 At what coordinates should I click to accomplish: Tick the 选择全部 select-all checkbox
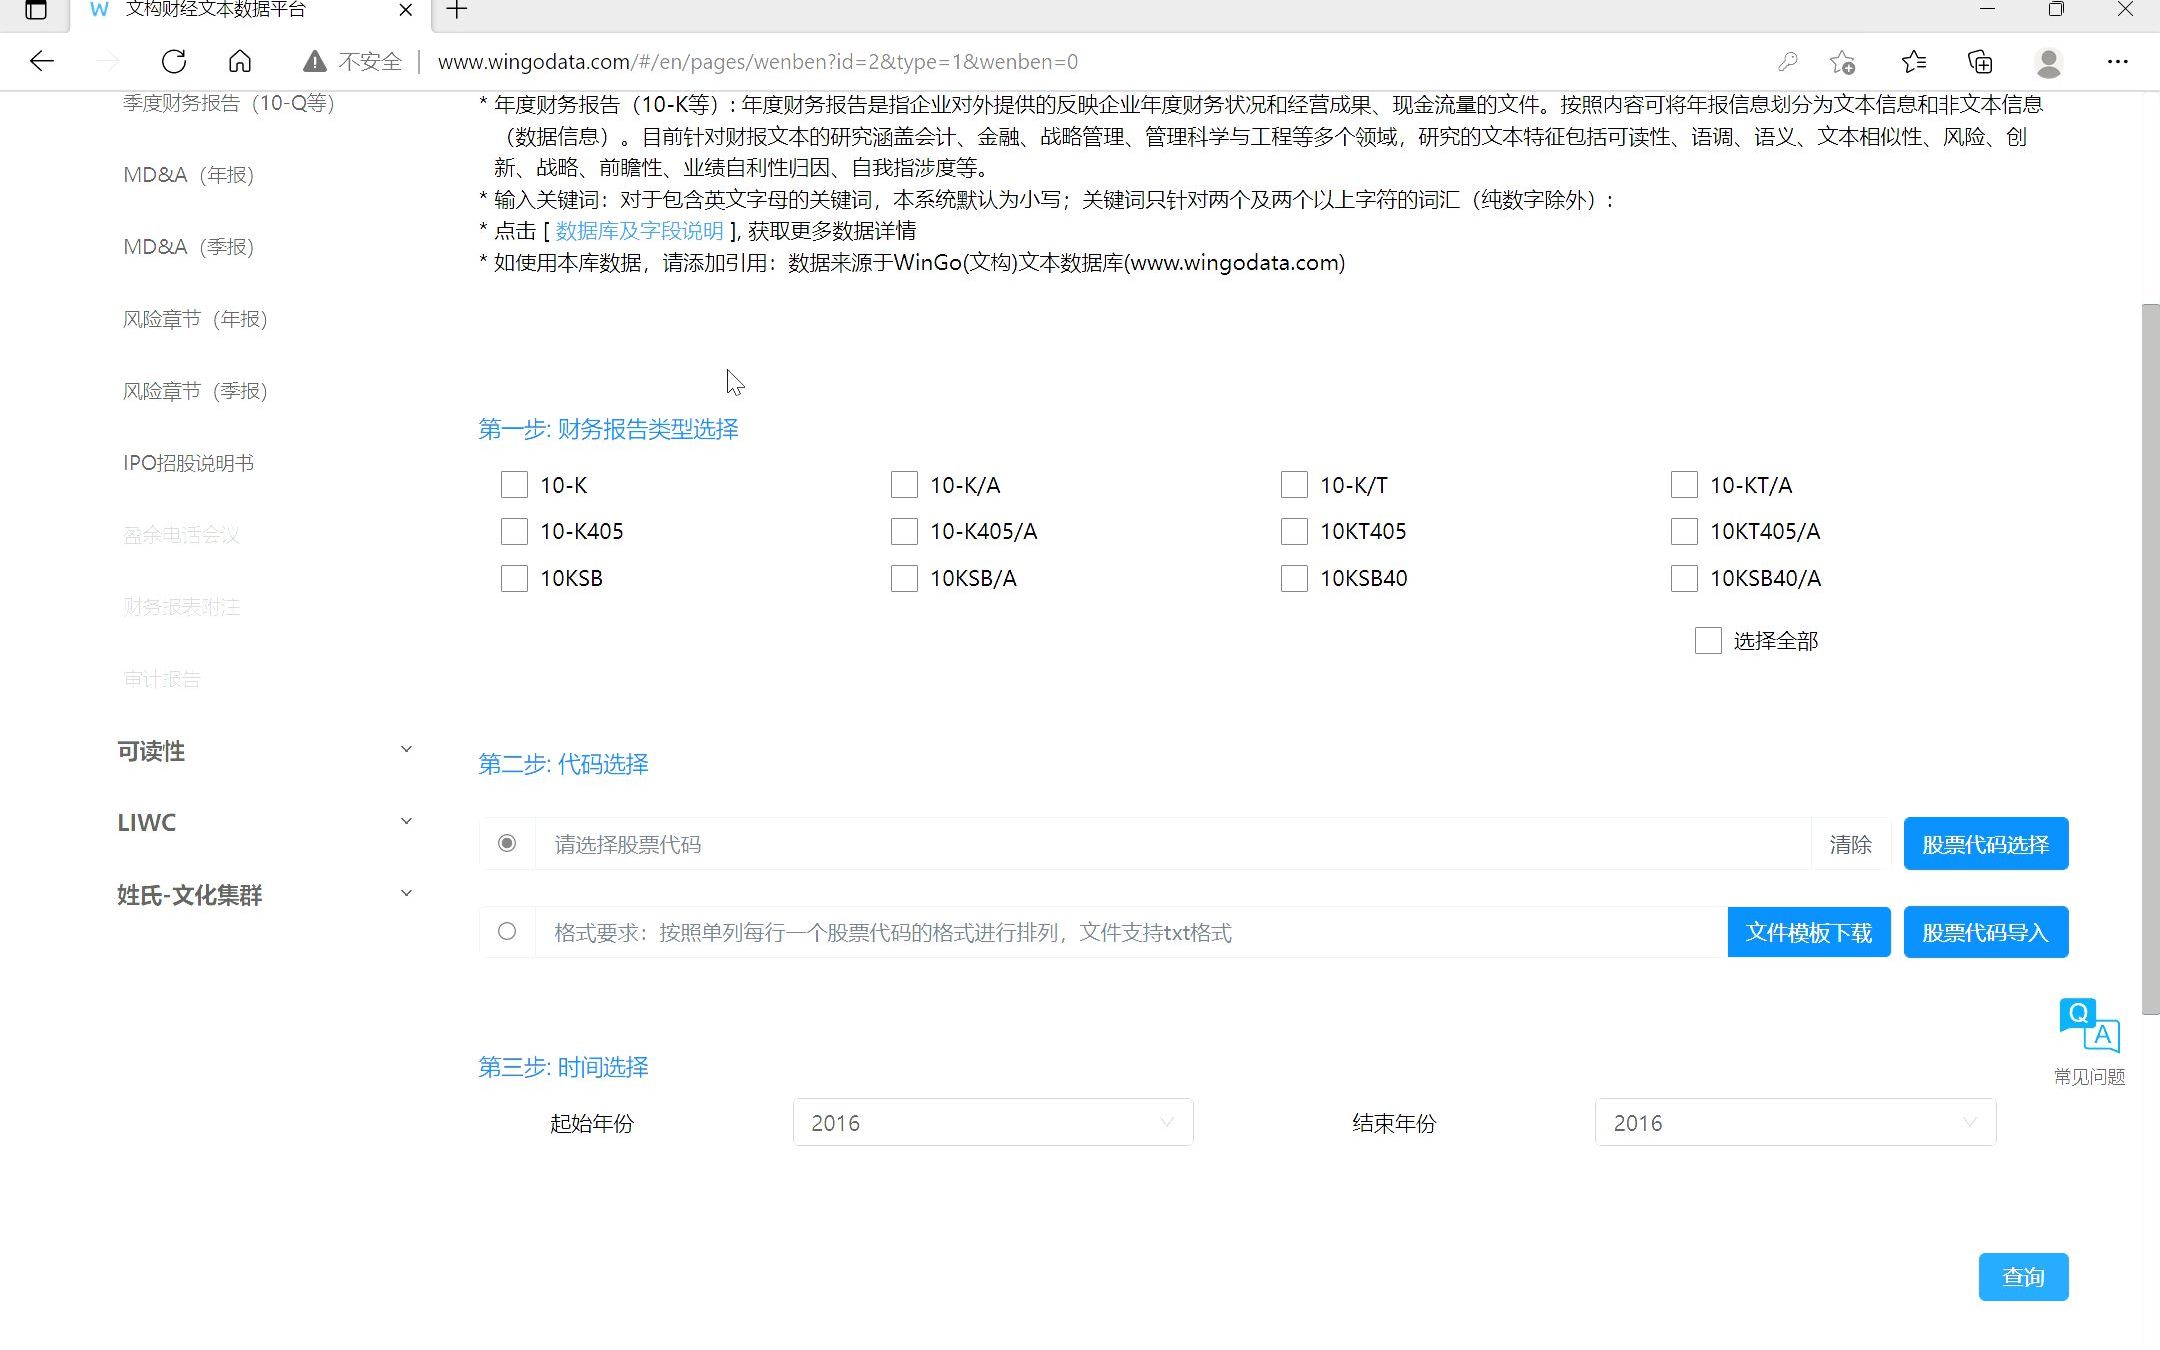point(1708,641)
